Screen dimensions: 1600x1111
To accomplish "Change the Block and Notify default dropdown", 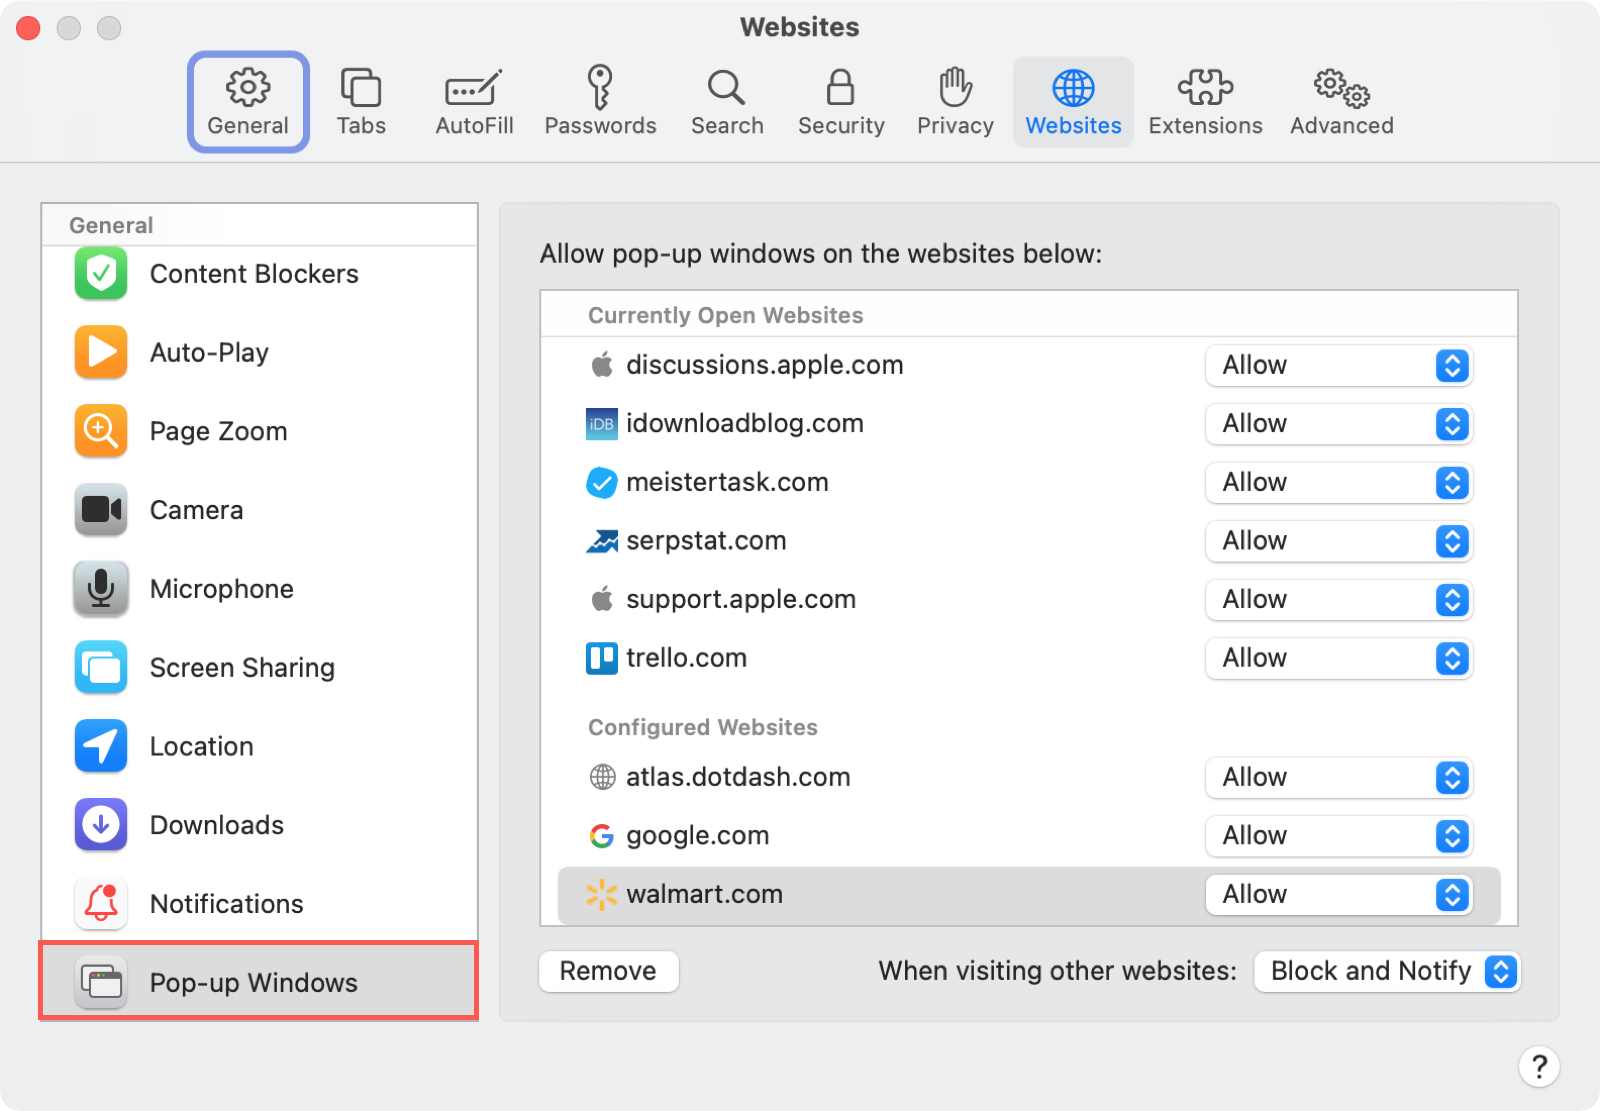I will point(1387,971).
